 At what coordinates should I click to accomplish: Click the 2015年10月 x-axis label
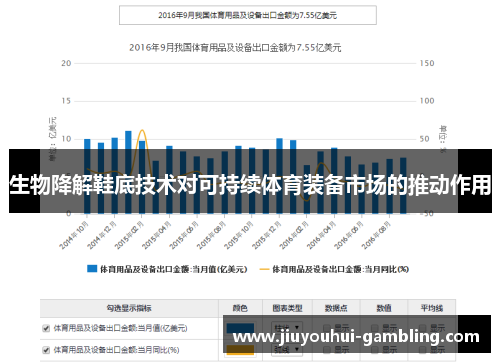(x=239, y=235)
